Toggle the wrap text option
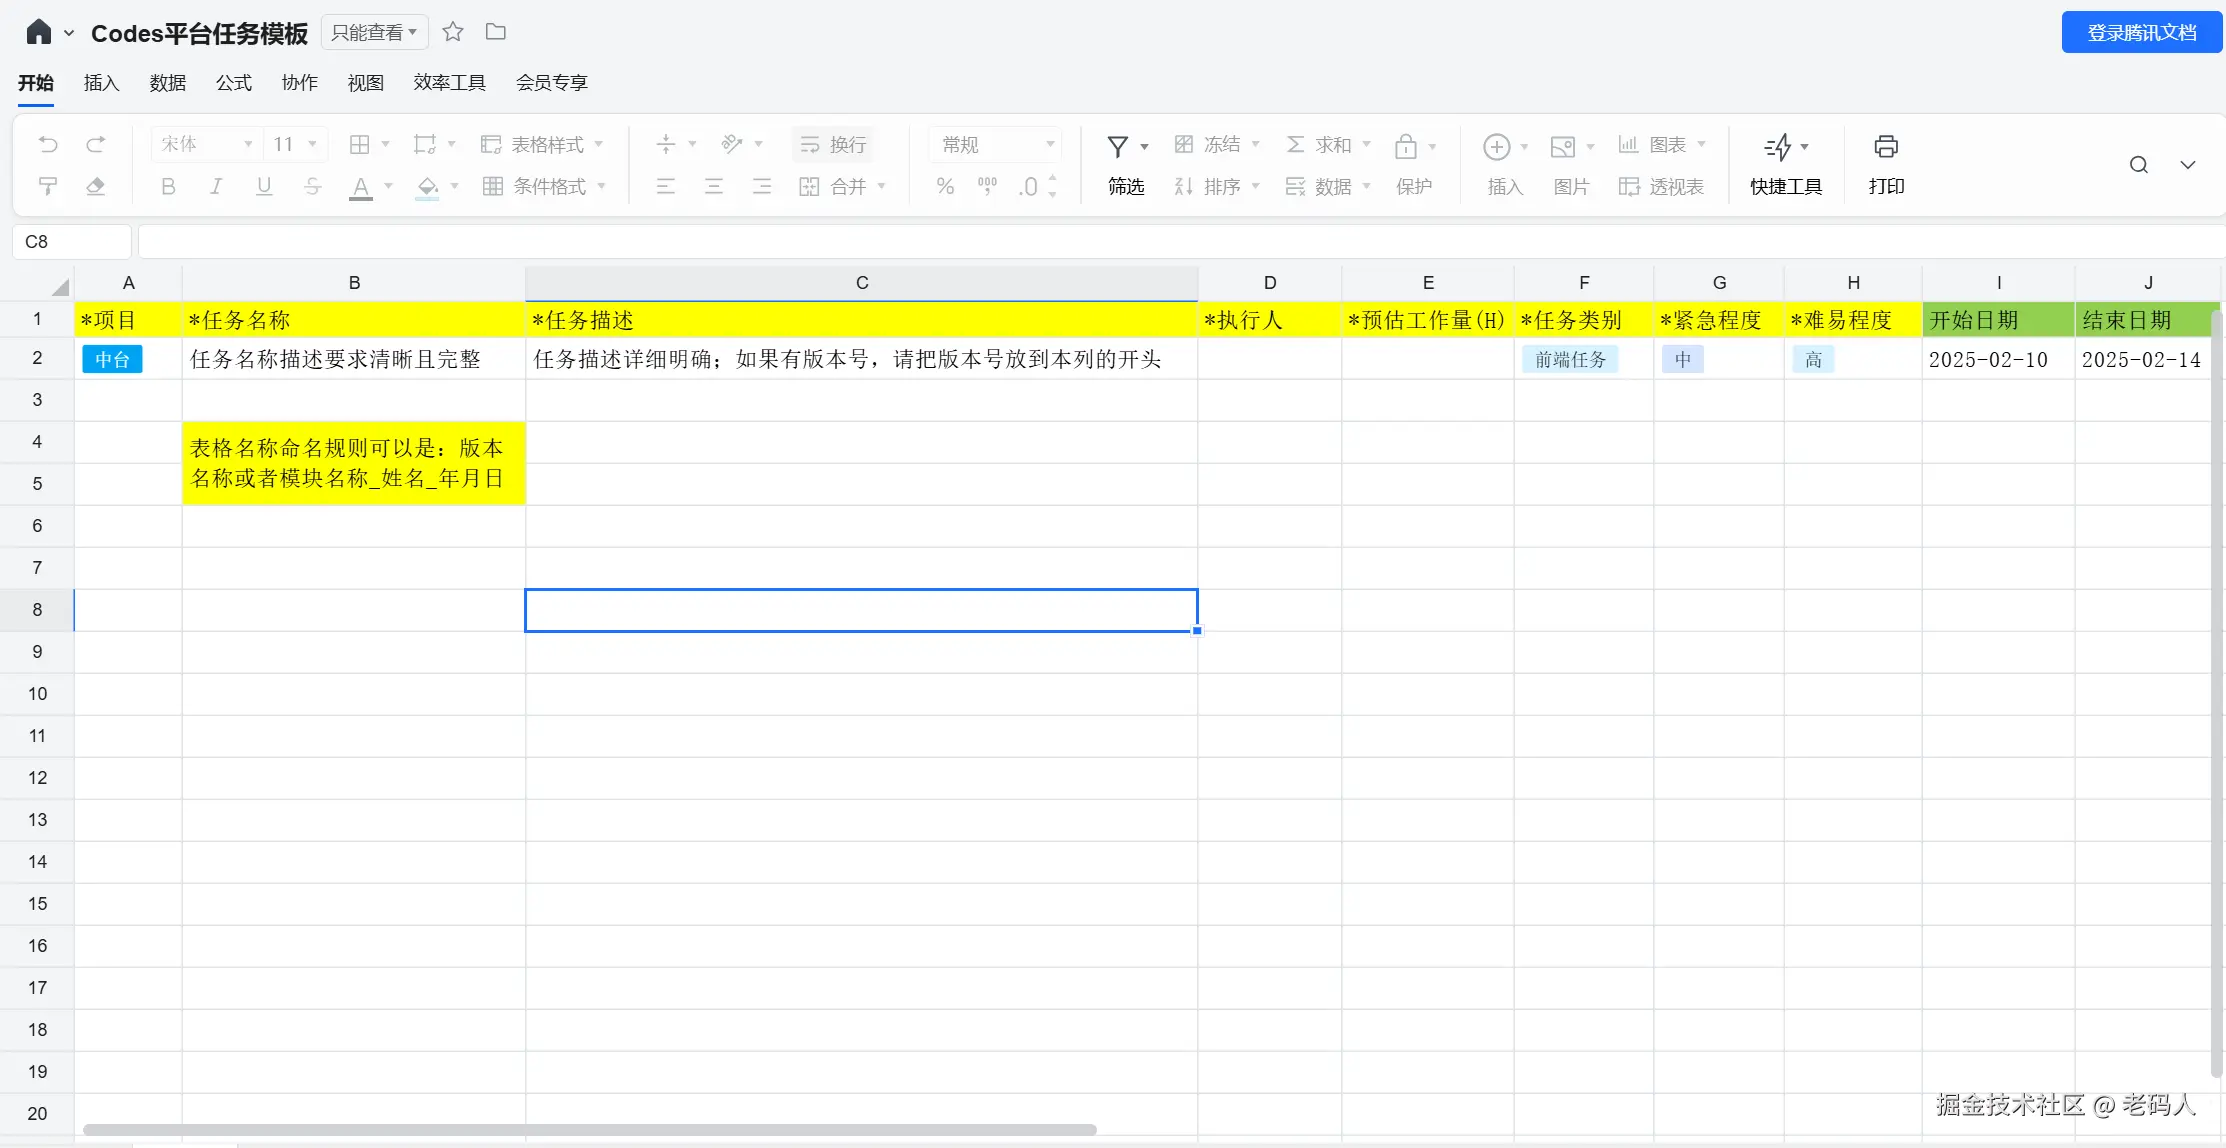 click(833, 145)
